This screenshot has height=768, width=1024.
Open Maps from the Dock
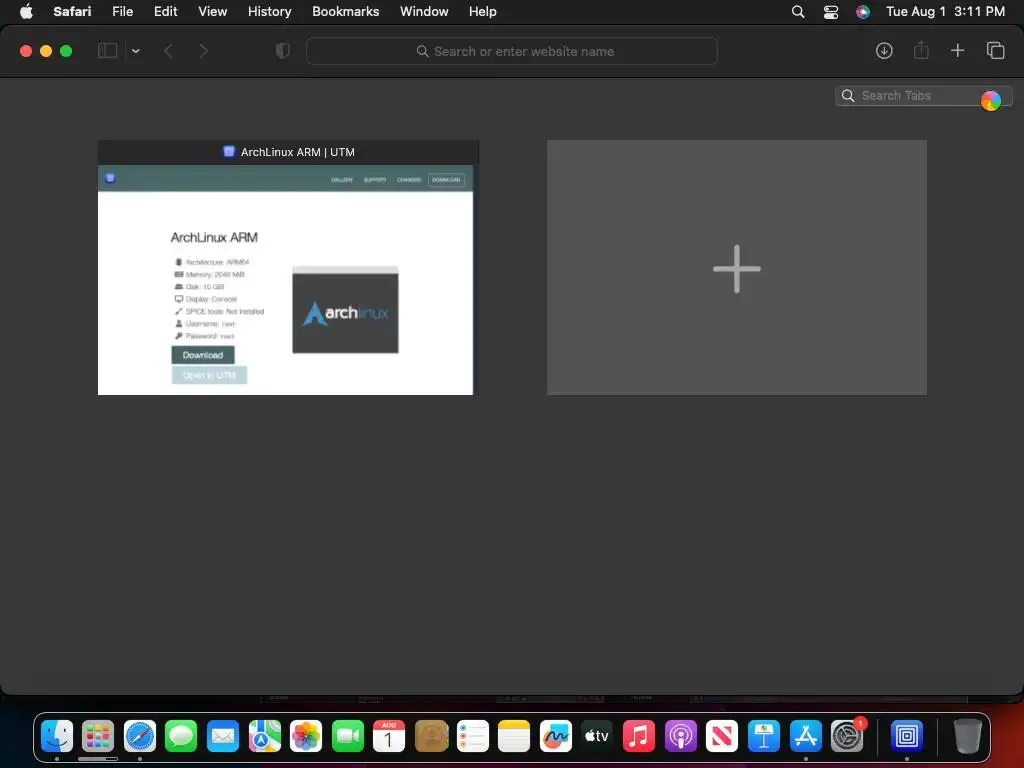pos(264,736)
